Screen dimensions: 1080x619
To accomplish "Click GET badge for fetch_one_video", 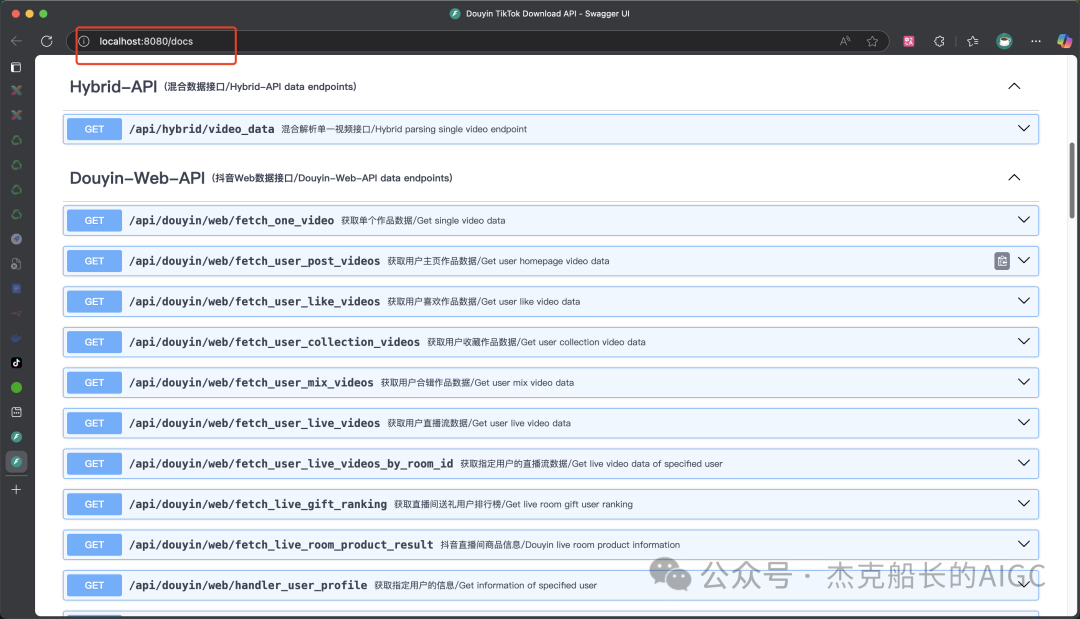I will tap(94, 220).
